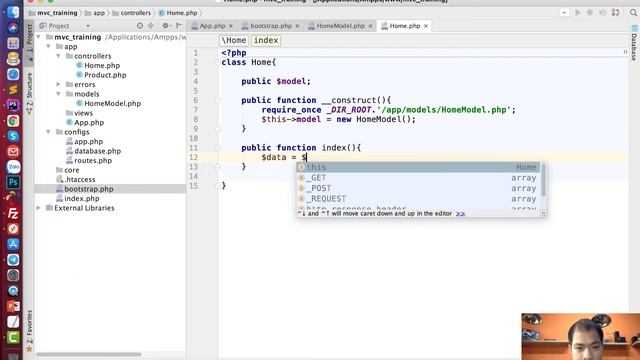Click the Project panel horizontal scrollbar
Viewport: 640px width, 360px height.
click(x=89, y=354)
